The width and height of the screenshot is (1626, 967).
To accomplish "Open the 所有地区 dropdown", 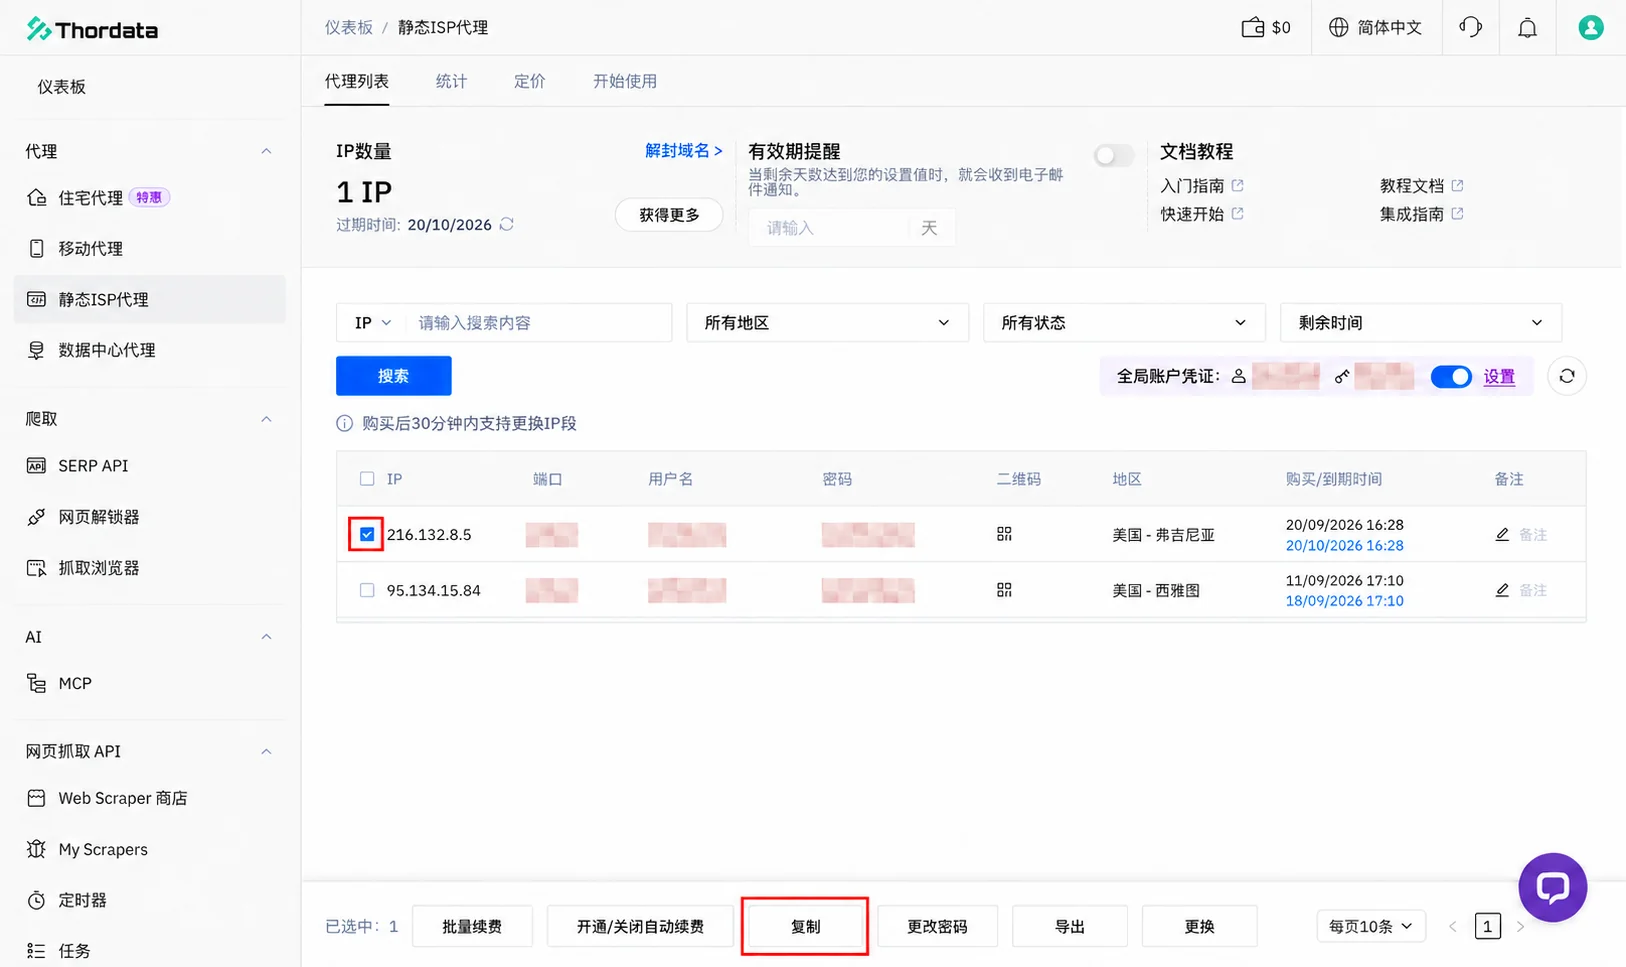I will 827,323.
